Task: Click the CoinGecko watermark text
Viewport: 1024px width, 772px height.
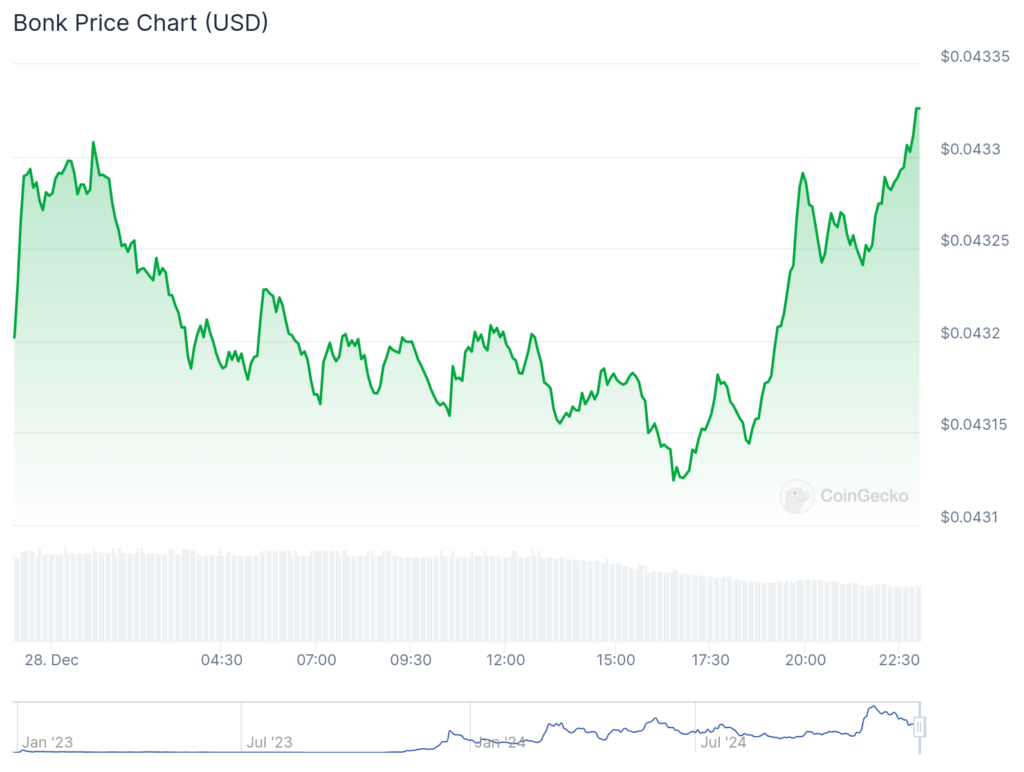Action: 864,495
